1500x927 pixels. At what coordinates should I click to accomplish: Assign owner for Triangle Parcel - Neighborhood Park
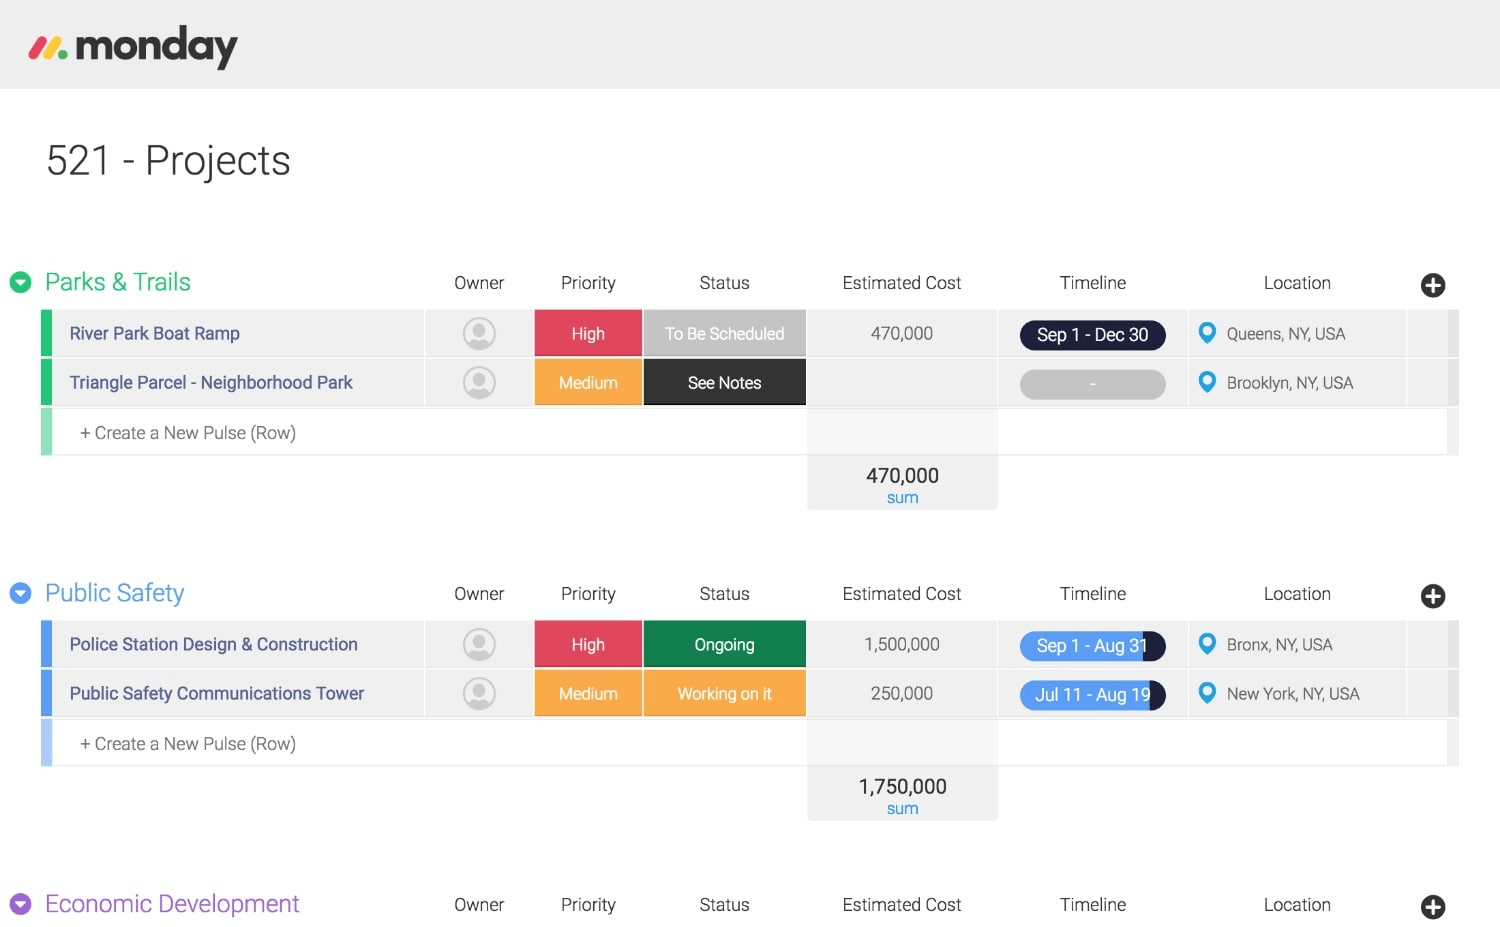(x=479, y=383)
